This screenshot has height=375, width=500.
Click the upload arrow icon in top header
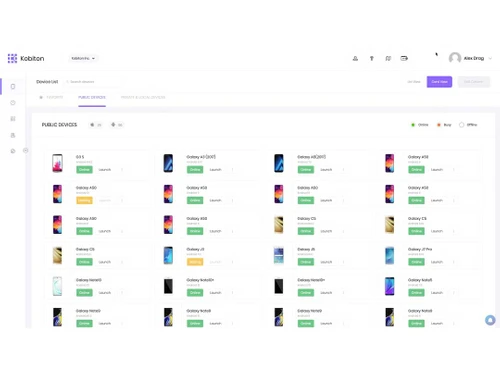click(372, 58)
